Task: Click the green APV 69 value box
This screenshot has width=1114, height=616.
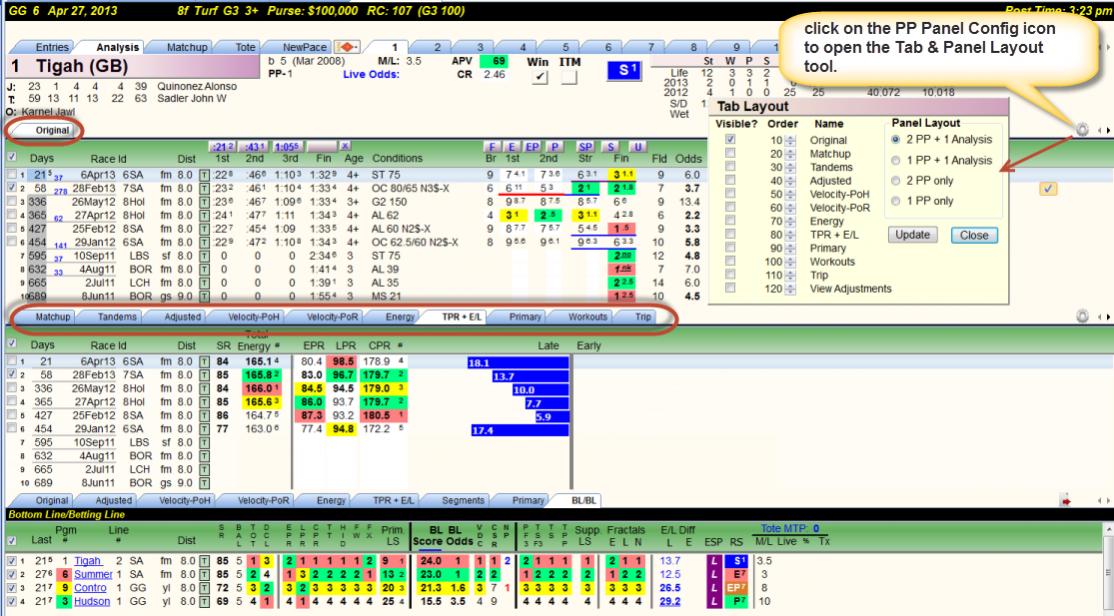Action: [494, 61]
